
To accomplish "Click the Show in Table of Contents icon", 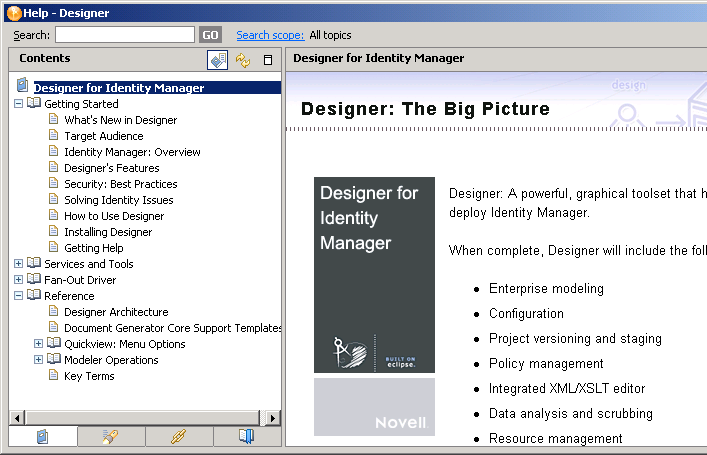I will (x=217, y=60).
